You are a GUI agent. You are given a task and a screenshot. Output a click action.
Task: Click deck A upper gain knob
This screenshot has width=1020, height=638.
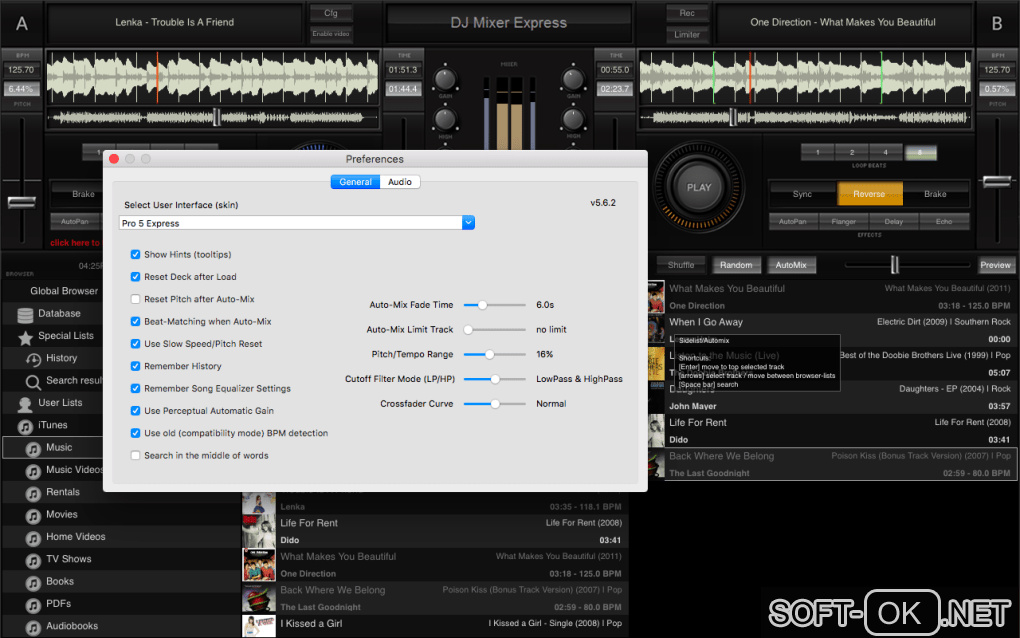[445, 79]
